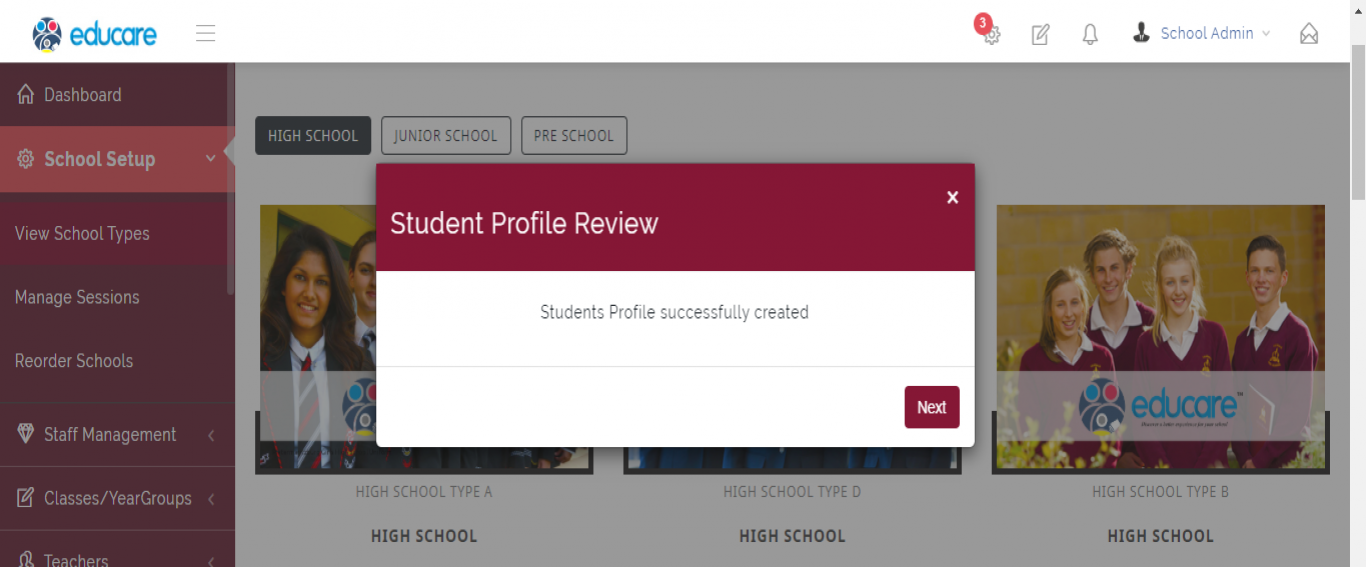Image resolution: width=1366 pixels, height=567 pixels.
Task: Expand the Staff Management submenu arrow
Action: tap(211, 435)
